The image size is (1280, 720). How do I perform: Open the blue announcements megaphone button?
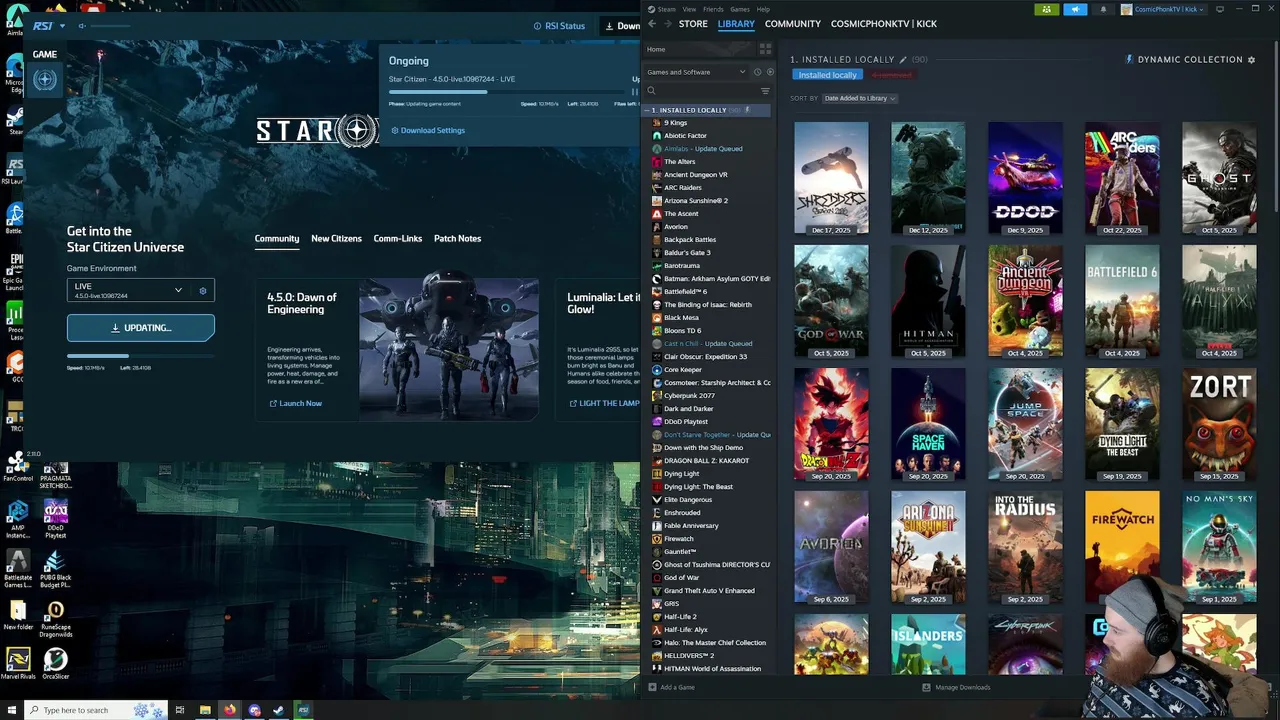click(1075, 9)
